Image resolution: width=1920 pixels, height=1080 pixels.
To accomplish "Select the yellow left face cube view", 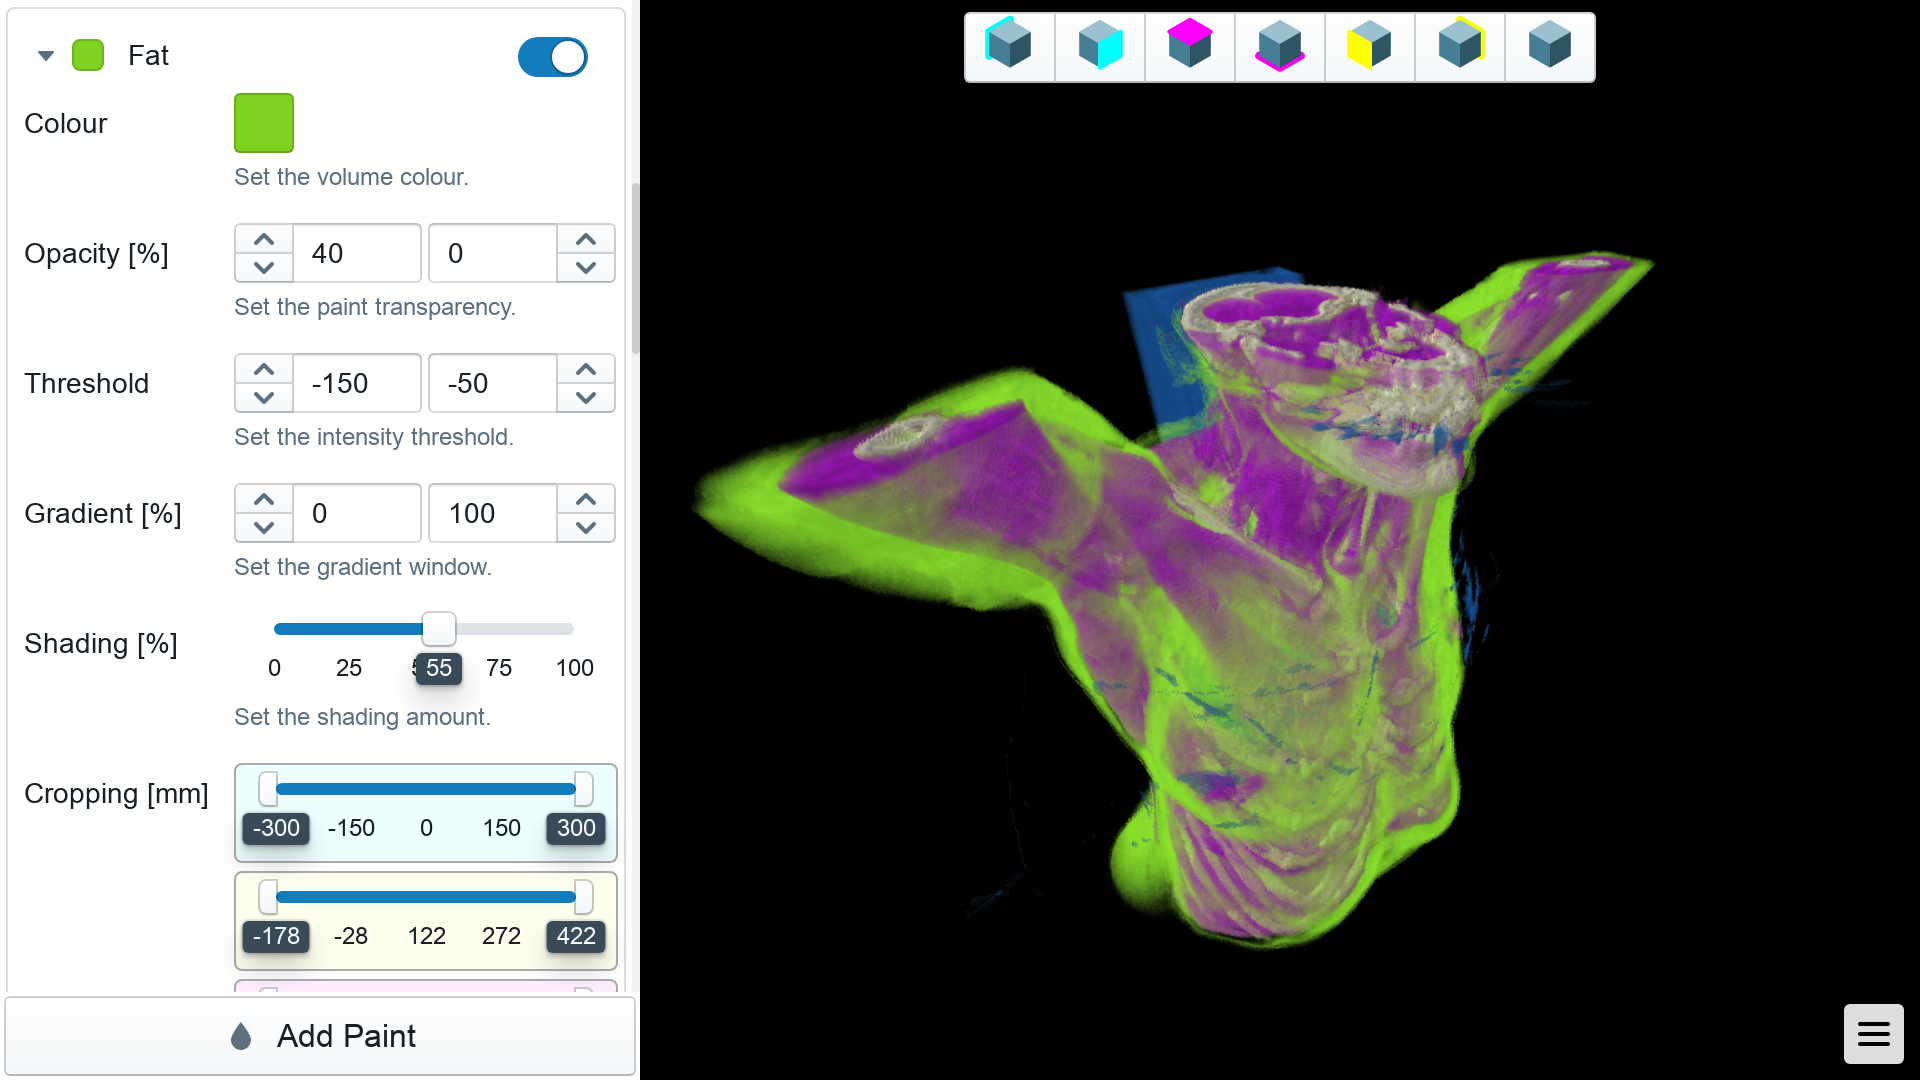I will pyautogui.click(x=1370, y=47).
